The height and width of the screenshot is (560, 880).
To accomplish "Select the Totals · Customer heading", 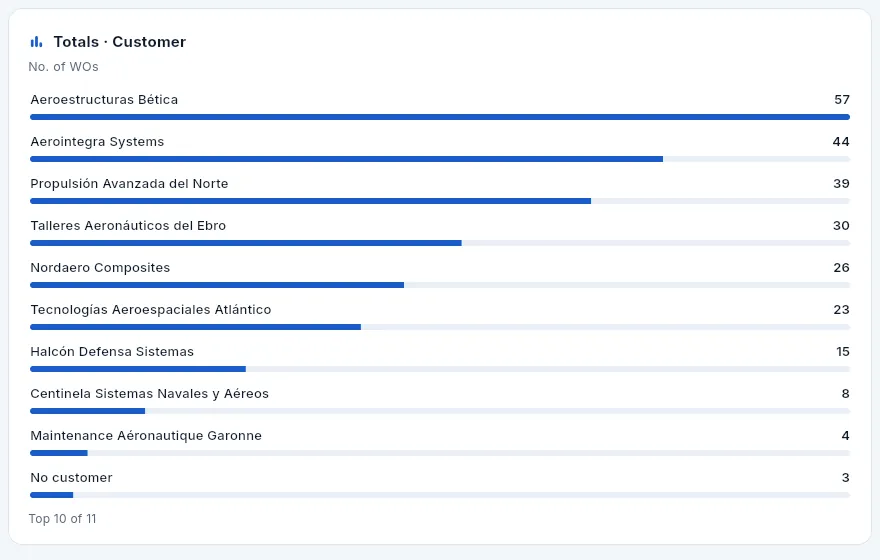I will (x=120, y=42).
